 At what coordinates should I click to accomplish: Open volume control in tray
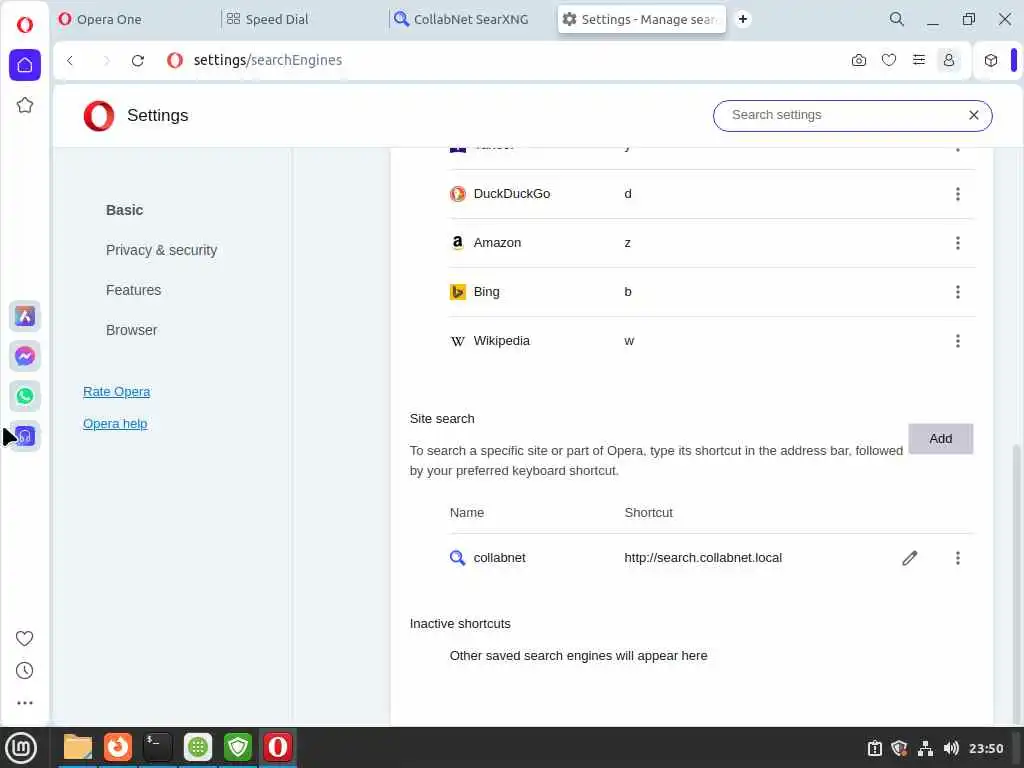tap(952, 748)
